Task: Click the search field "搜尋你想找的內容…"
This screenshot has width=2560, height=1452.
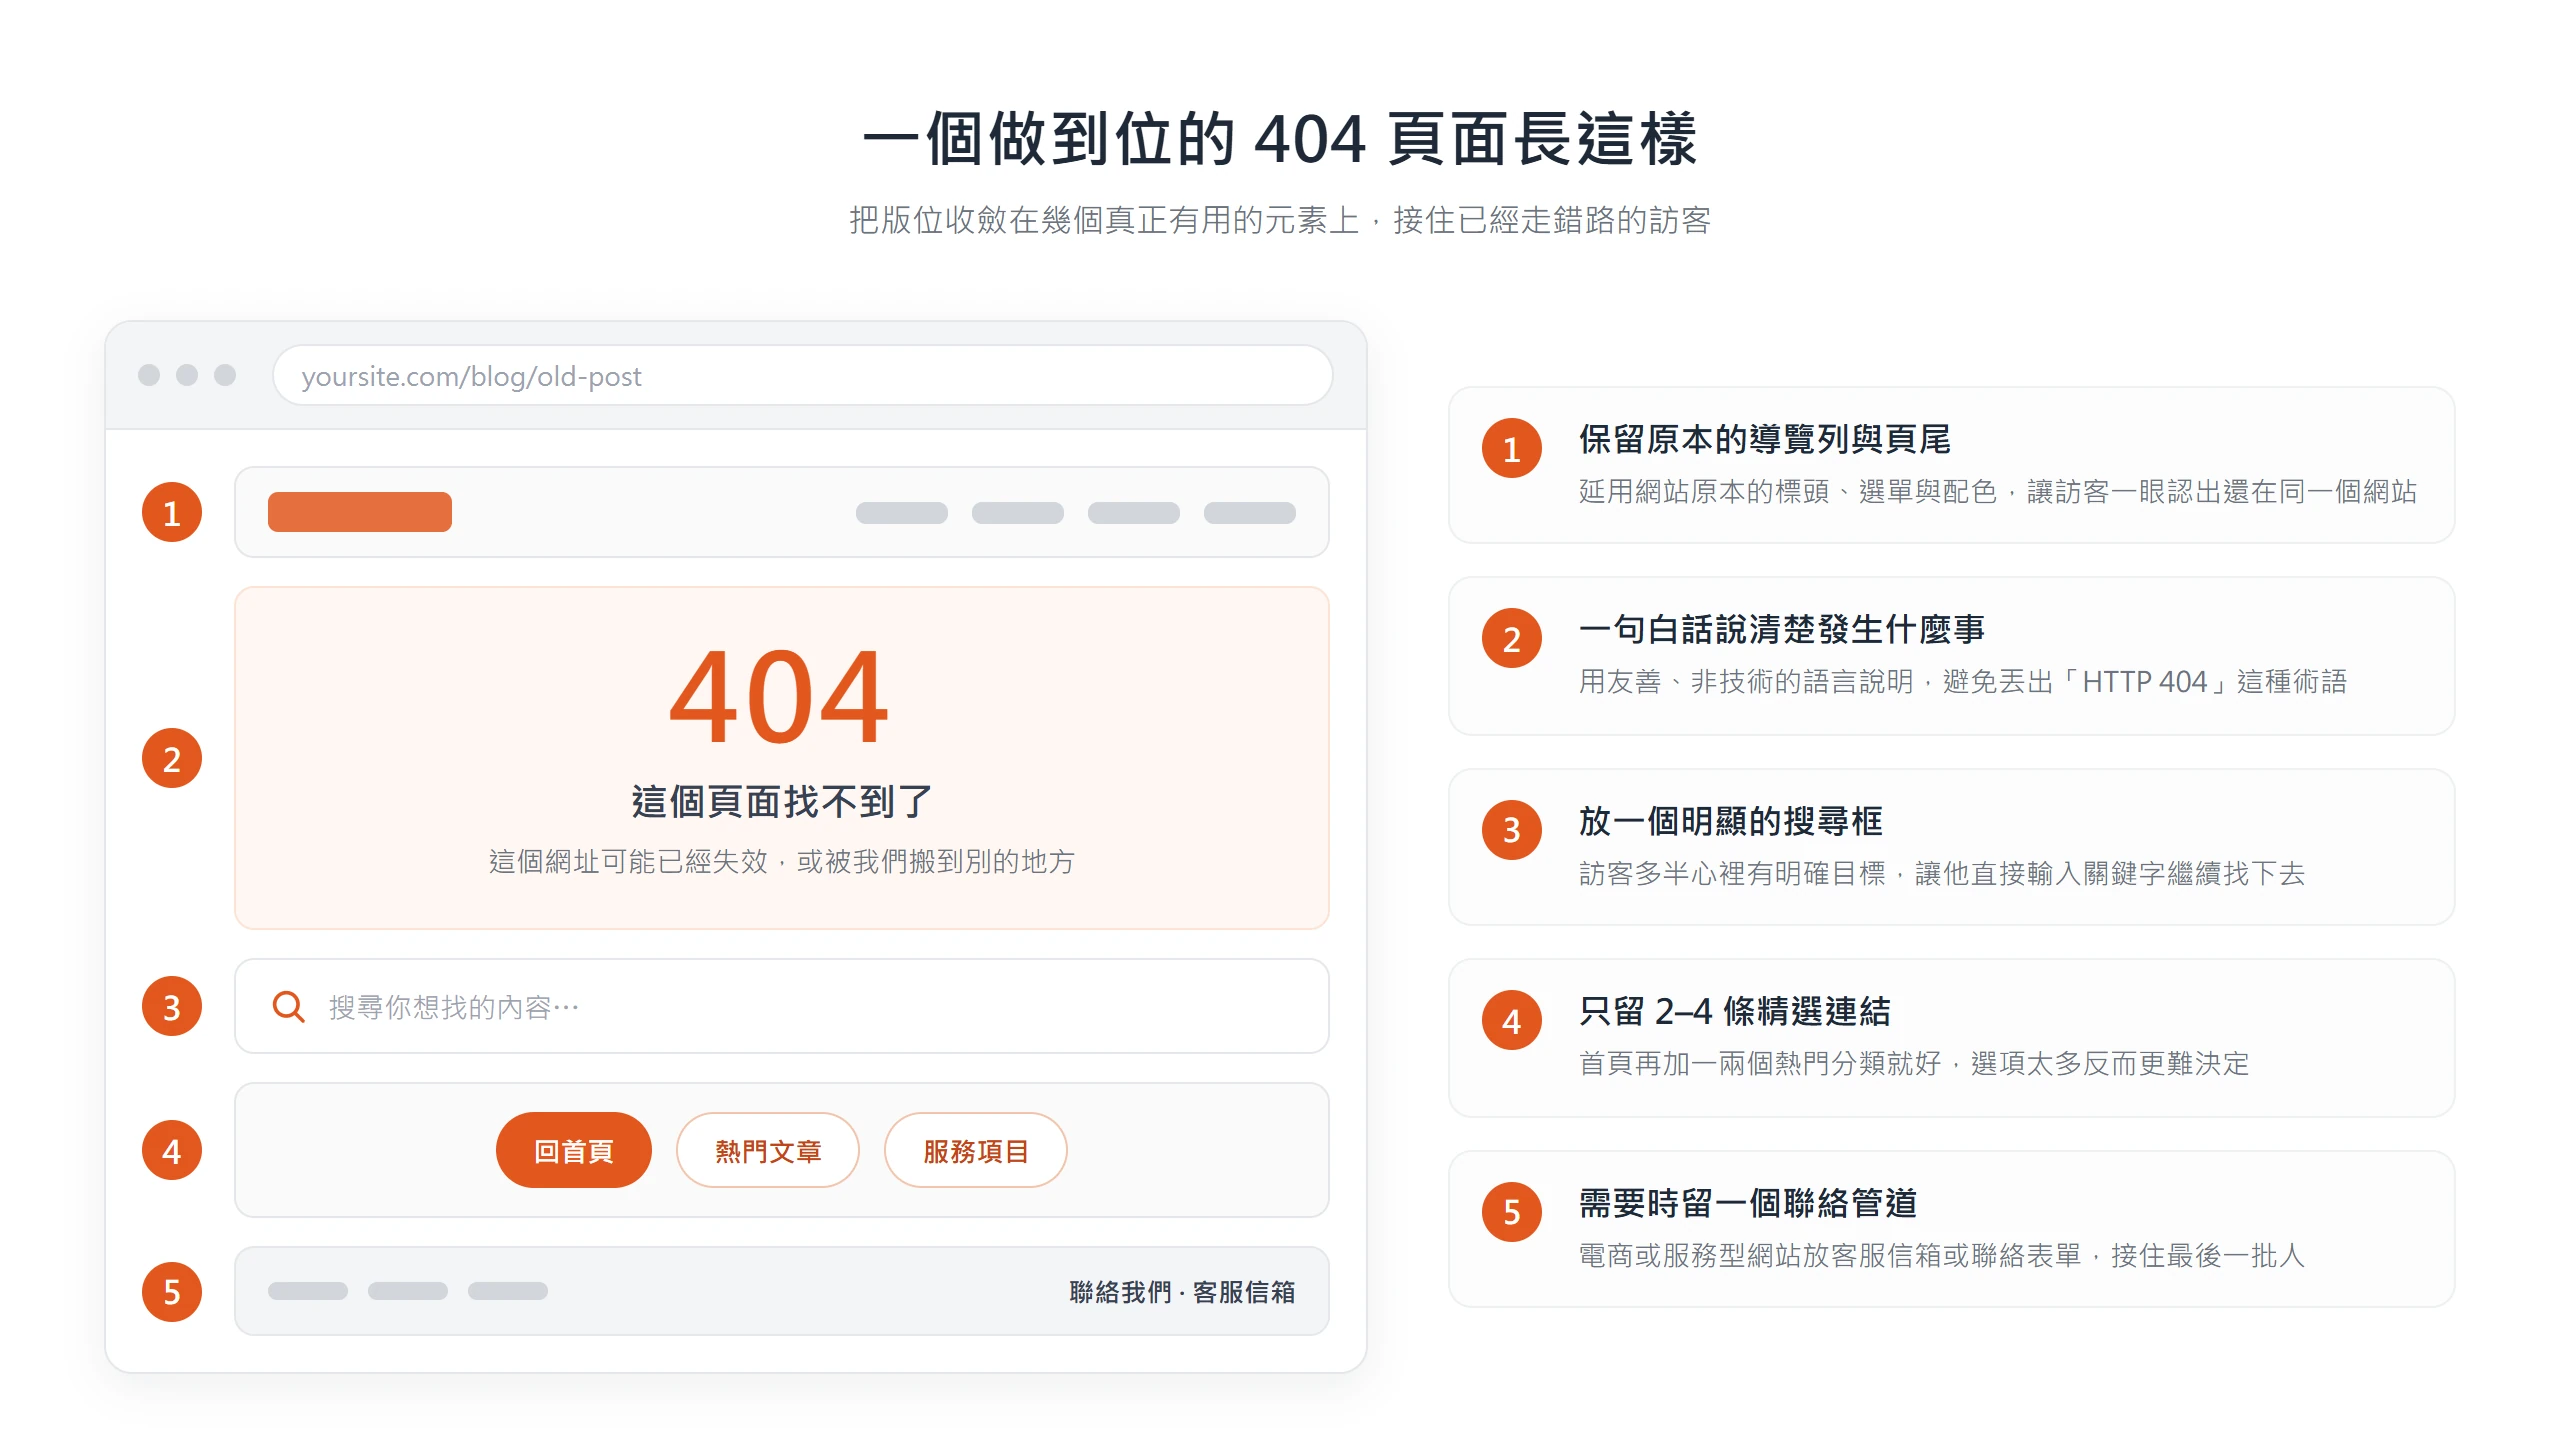Action: tap(781, 1006)
